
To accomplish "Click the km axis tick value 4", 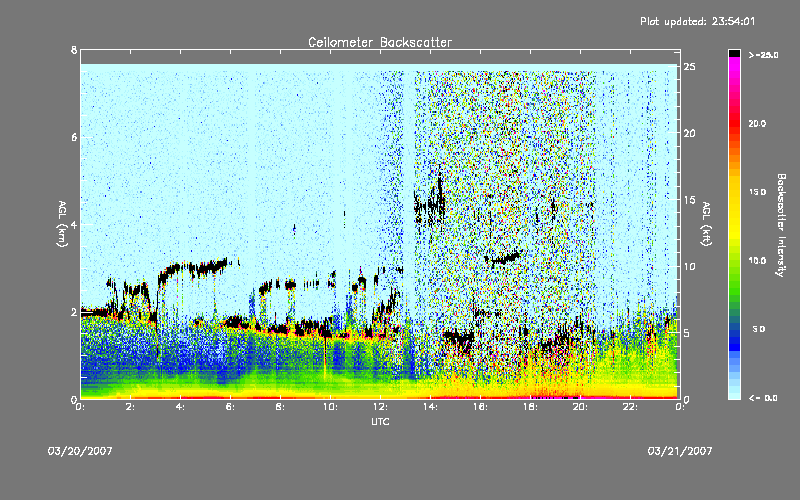I will click(74, 224).
